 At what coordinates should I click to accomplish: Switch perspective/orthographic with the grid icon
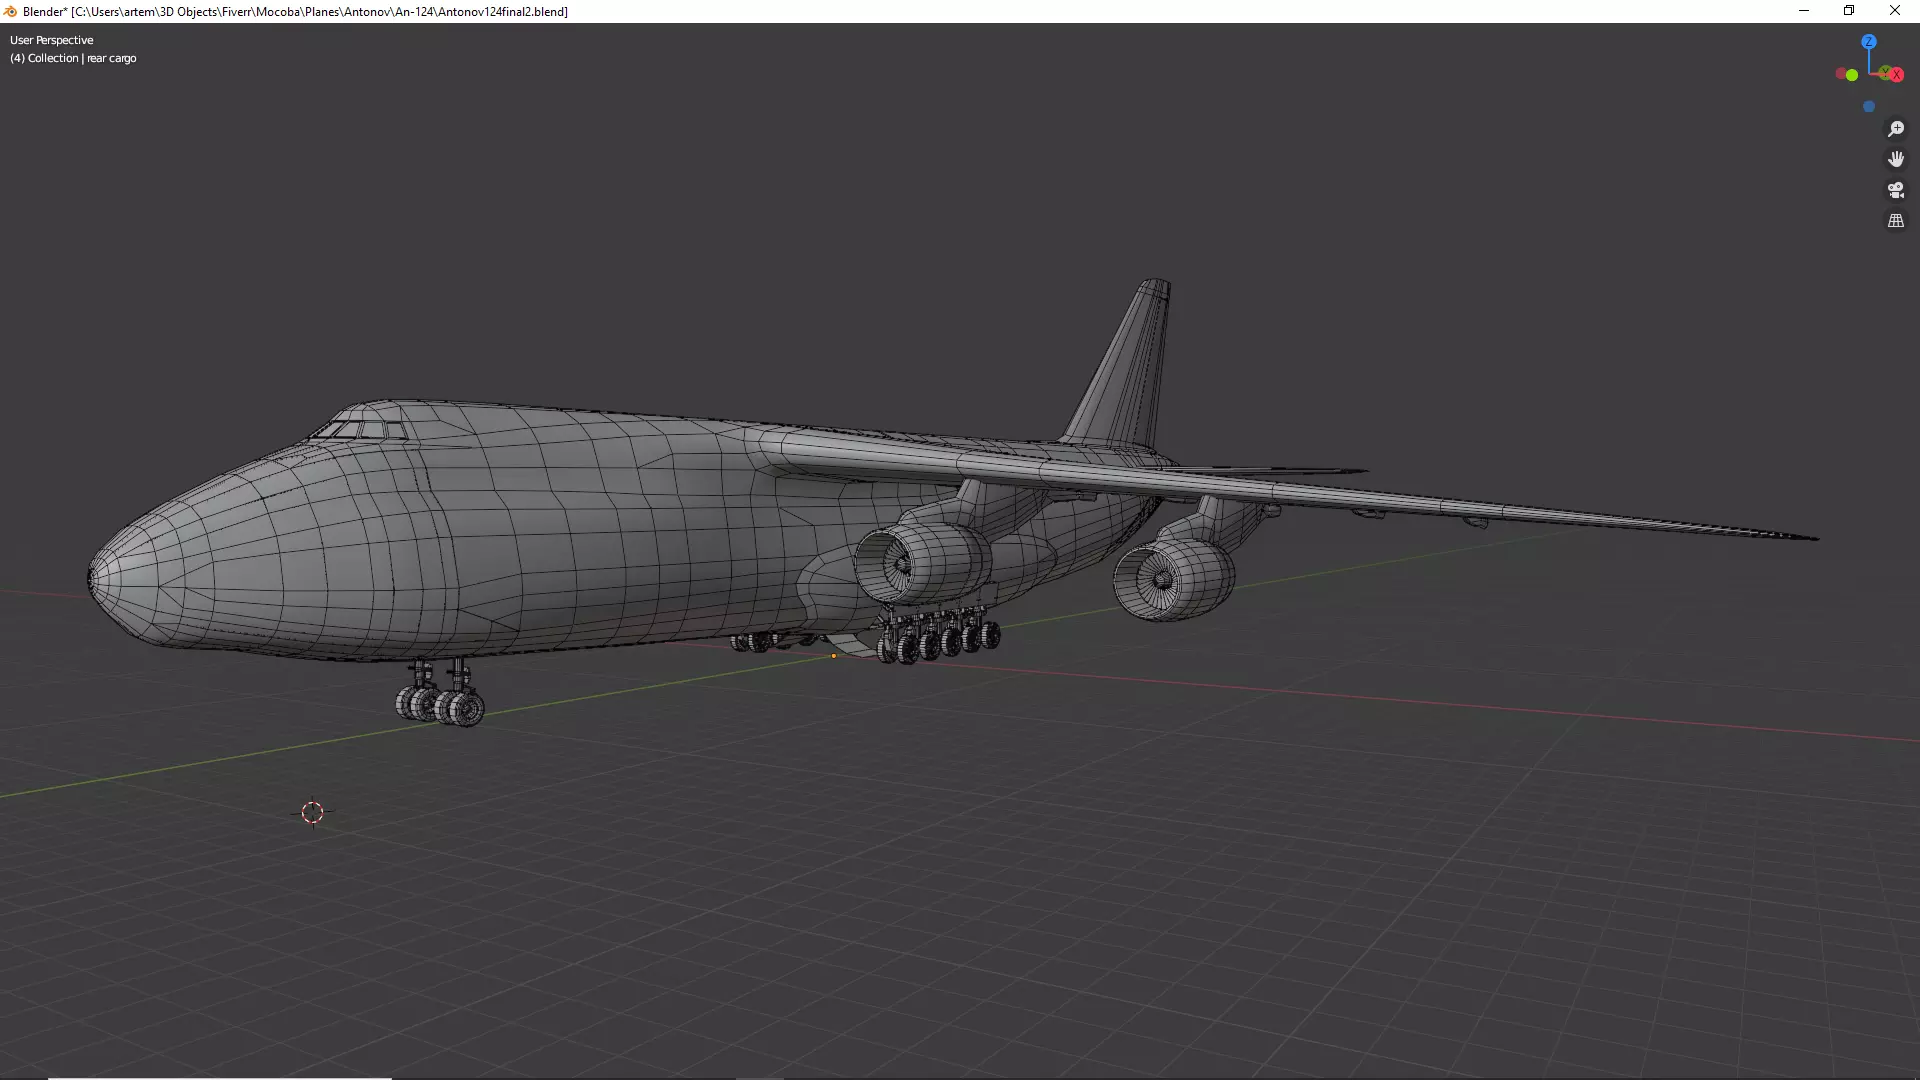(1895, 221)
